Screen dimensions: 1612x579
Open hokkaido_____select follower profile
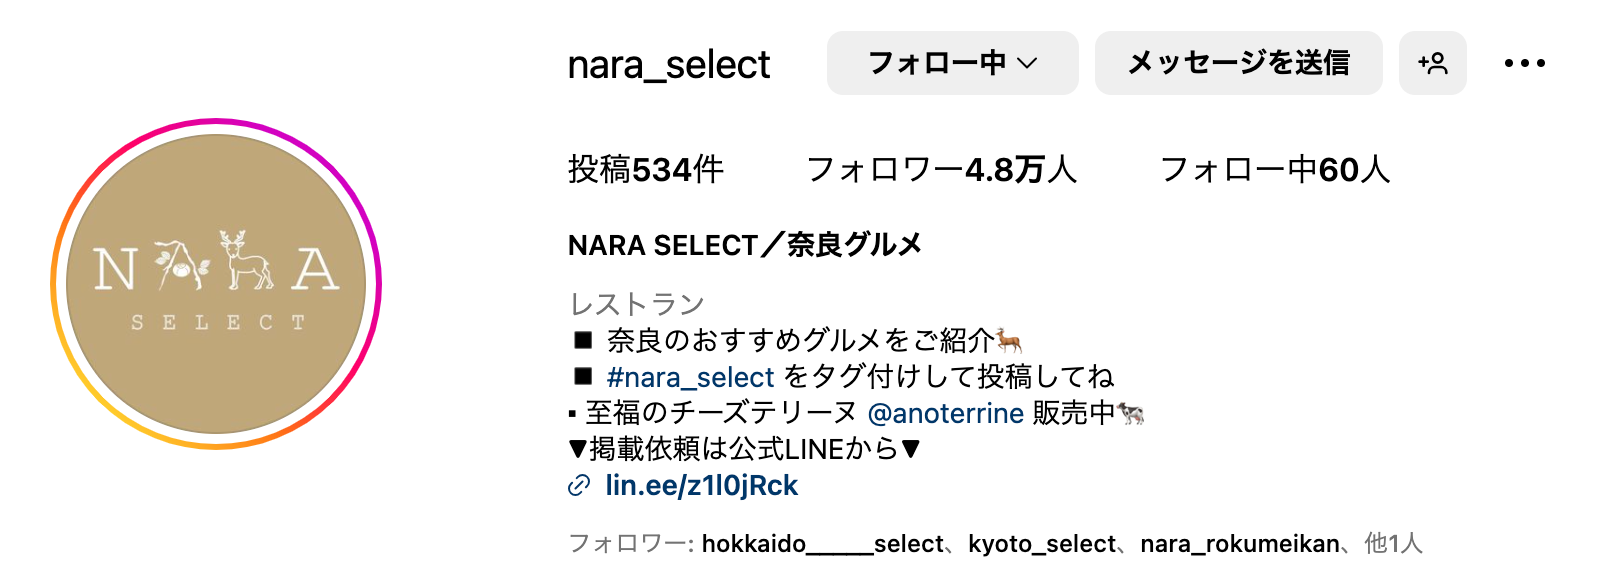click(x=822, y=544)
